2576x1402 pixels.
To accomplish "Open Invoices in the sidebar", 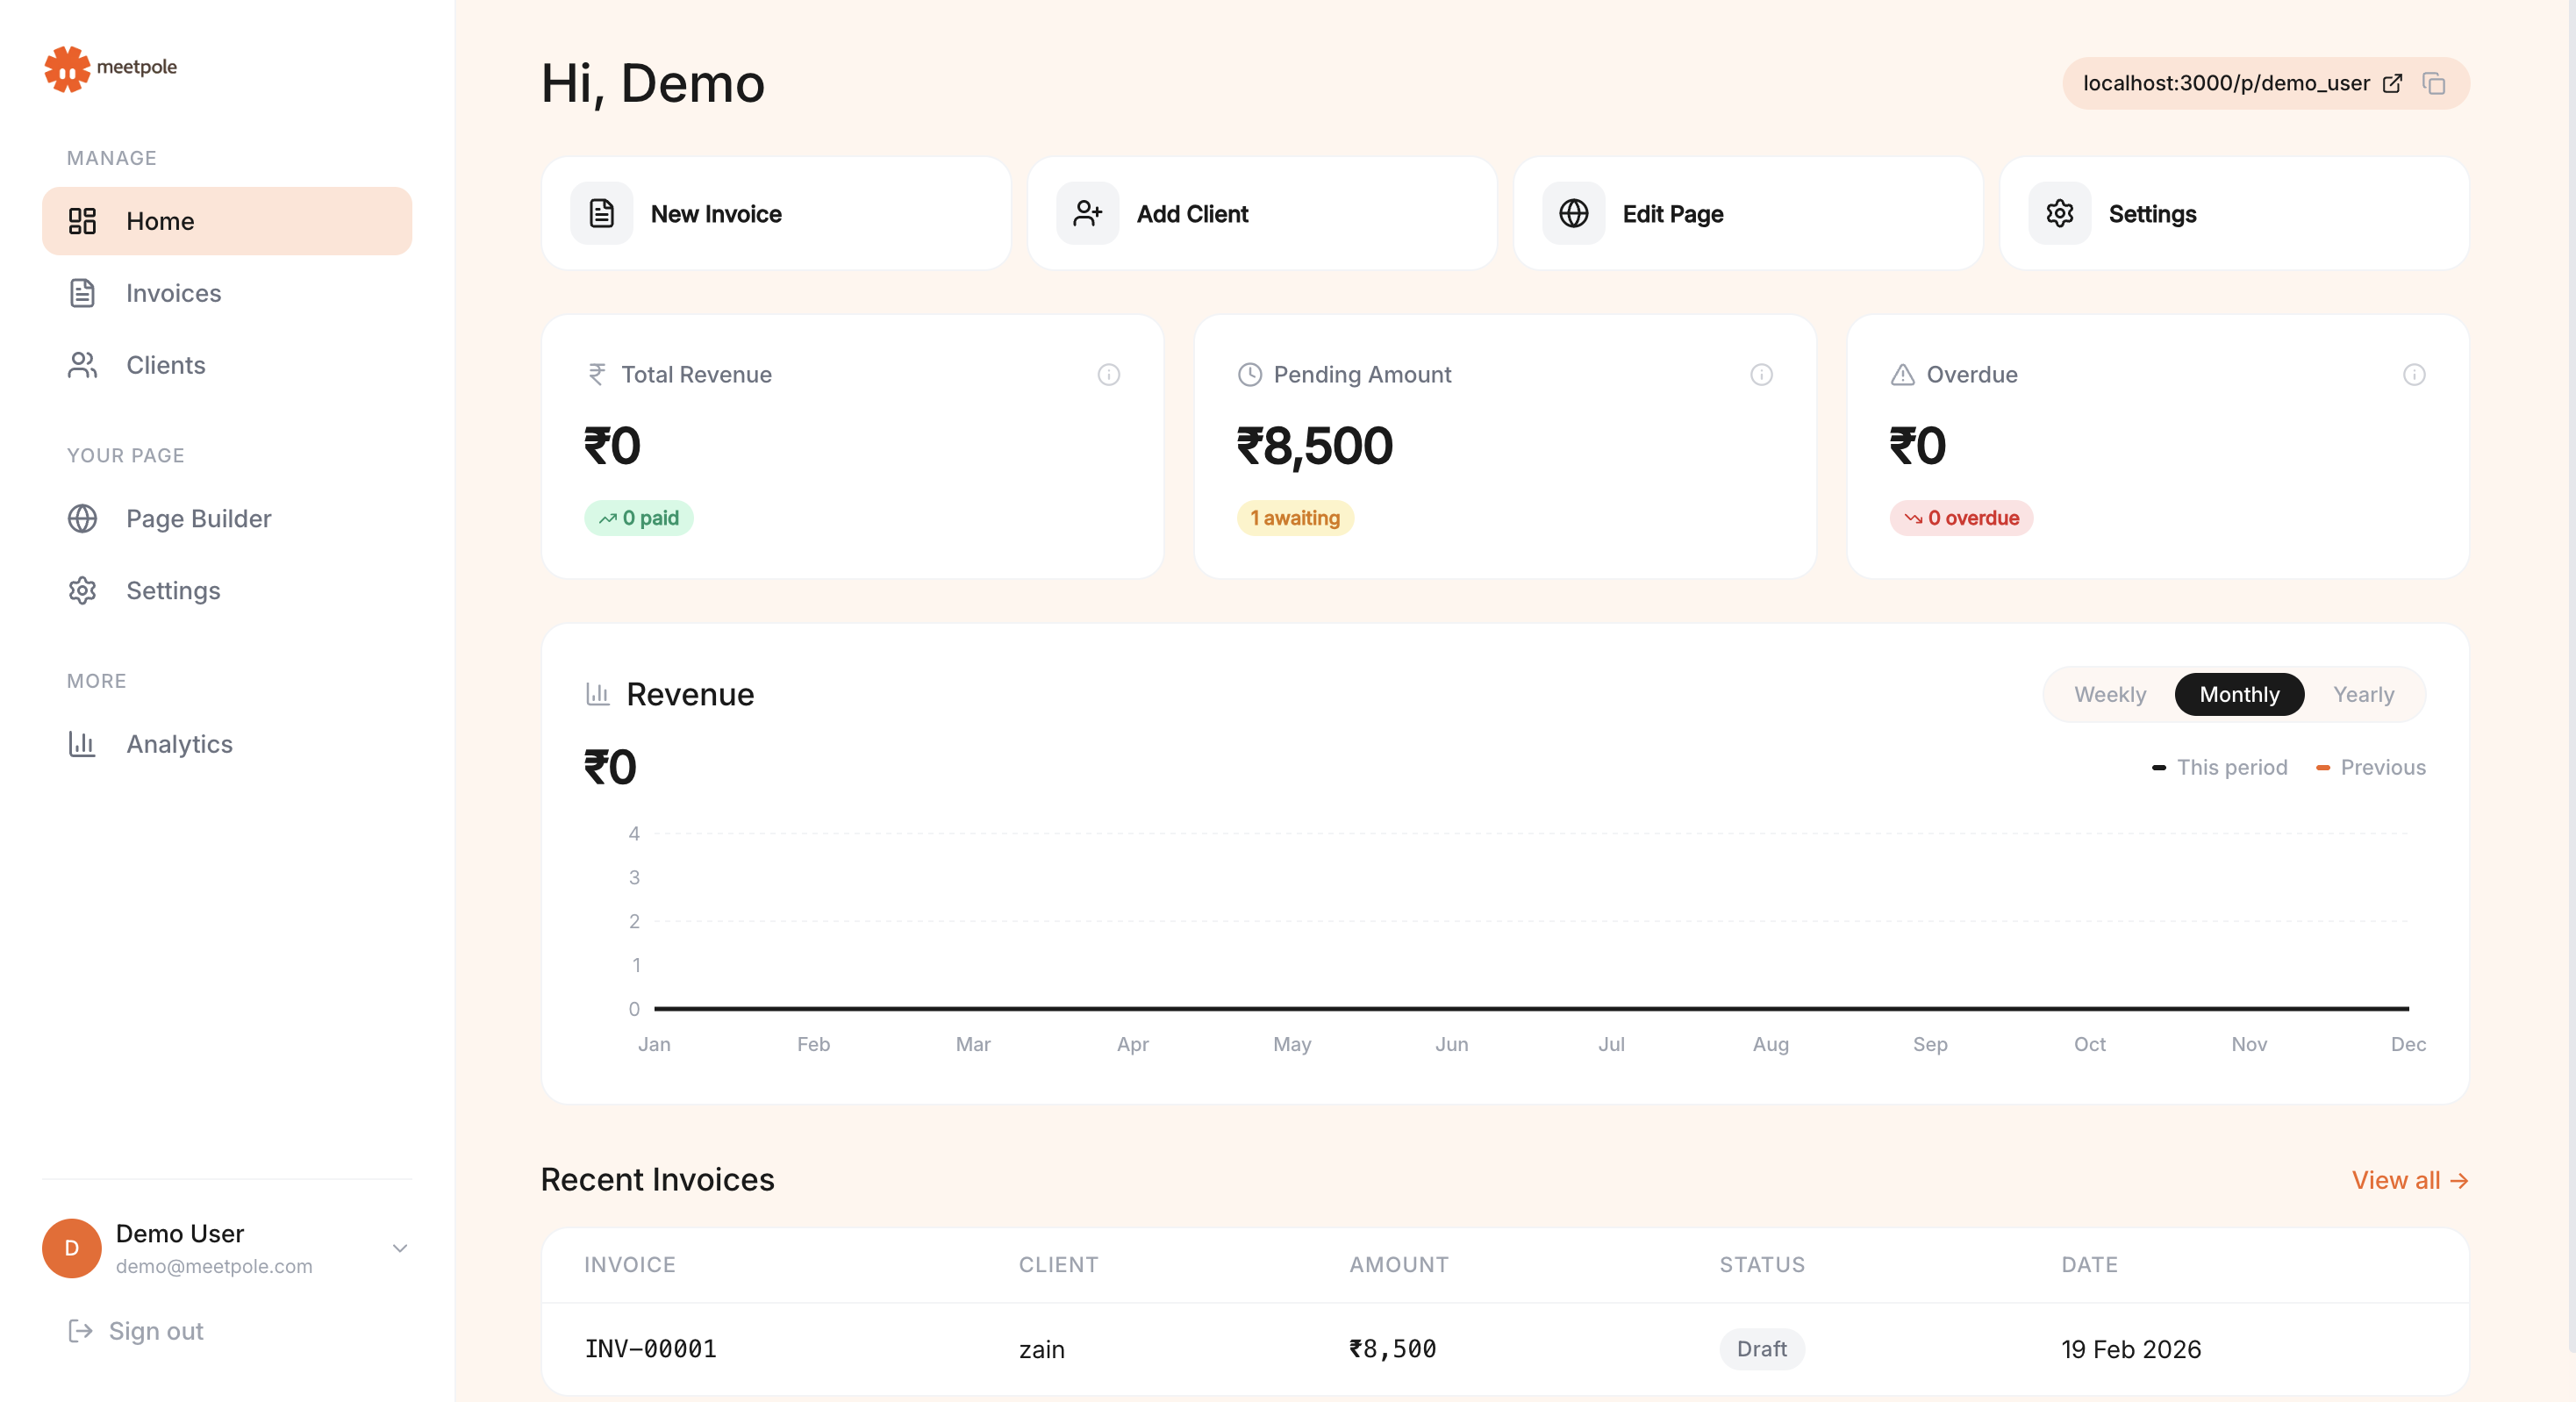I will tap(173, 293).
